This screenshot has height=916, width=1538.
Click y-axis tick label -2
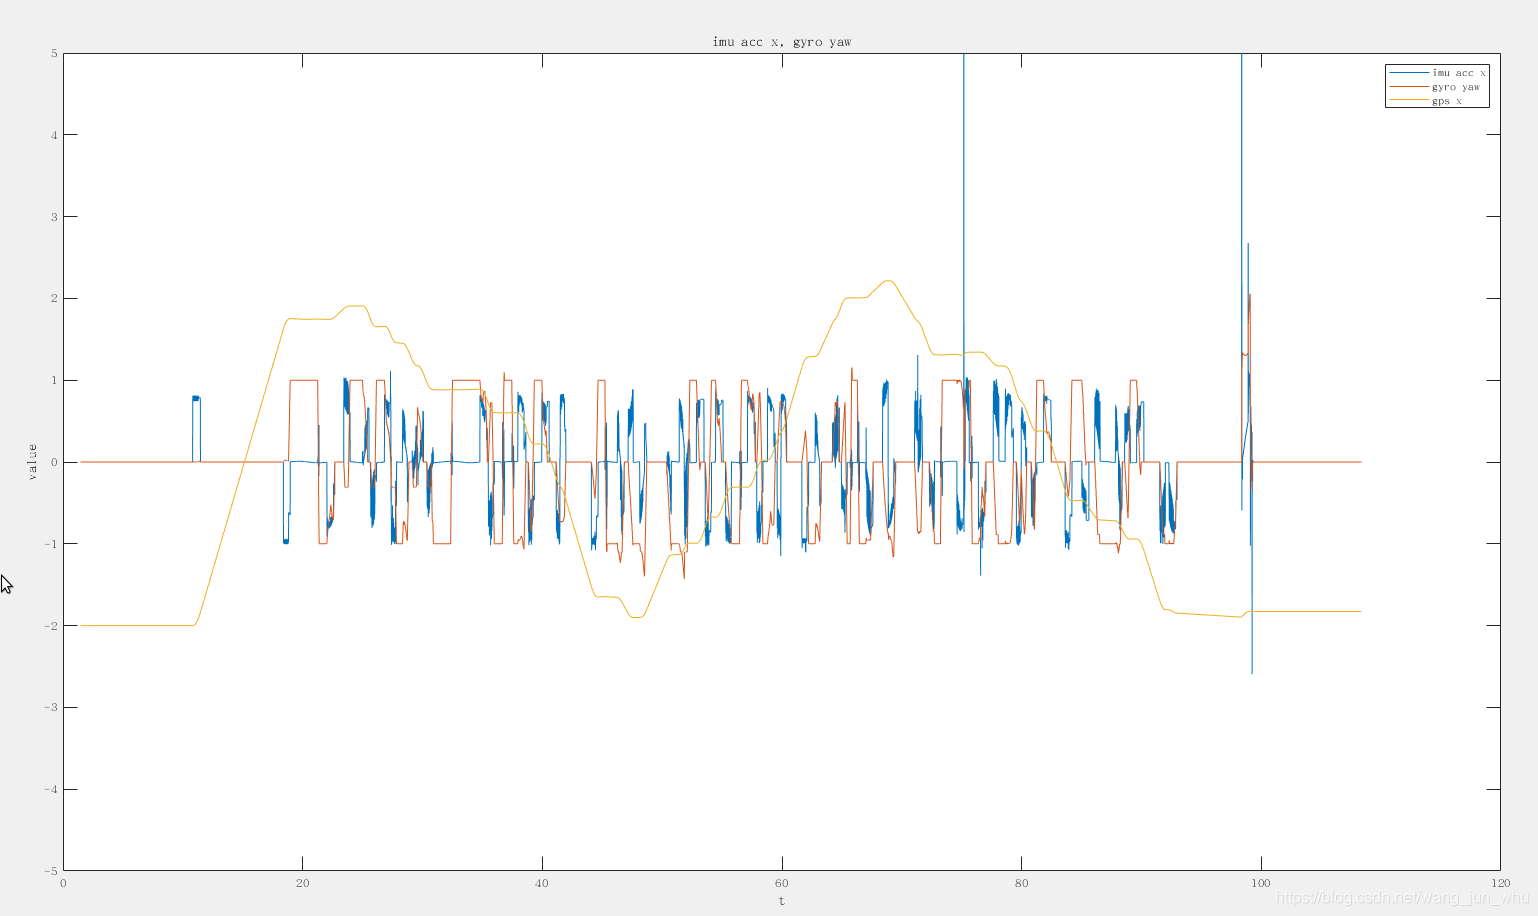click(x=50, y=625)
